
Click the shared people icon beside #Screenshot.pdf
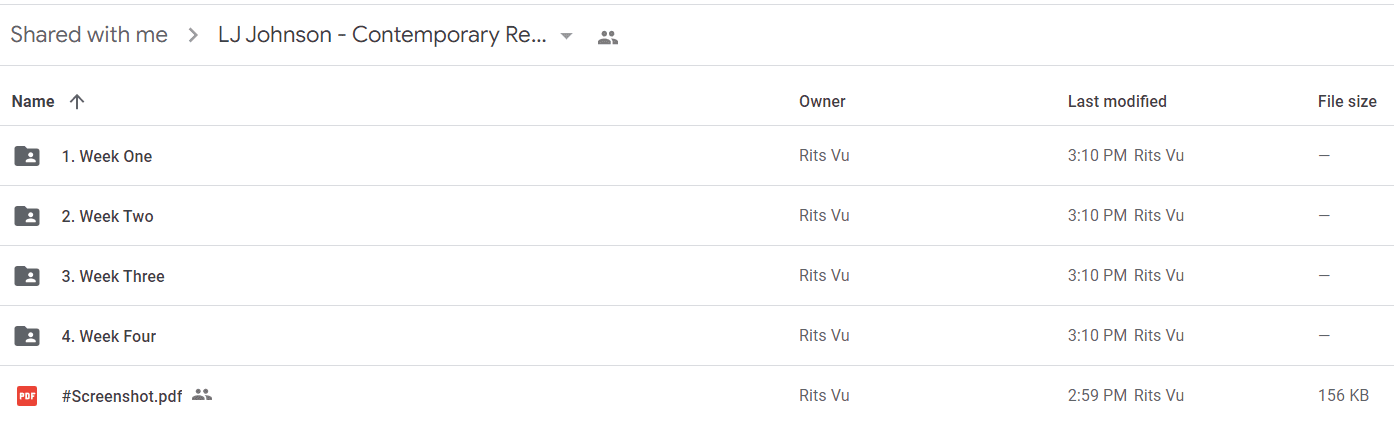[202, 395]
